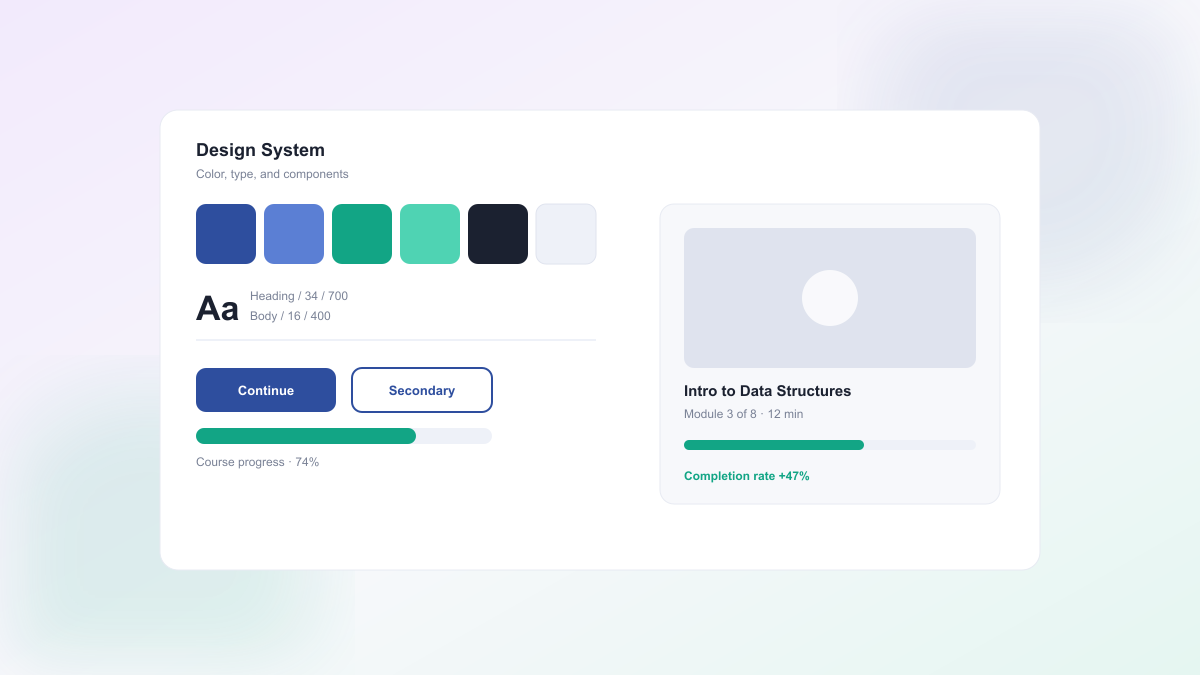This screenshot has height=675, width=1200.
Task: Click the 'Heading / 34 / 700' spec text
Action: pos(299,296)
